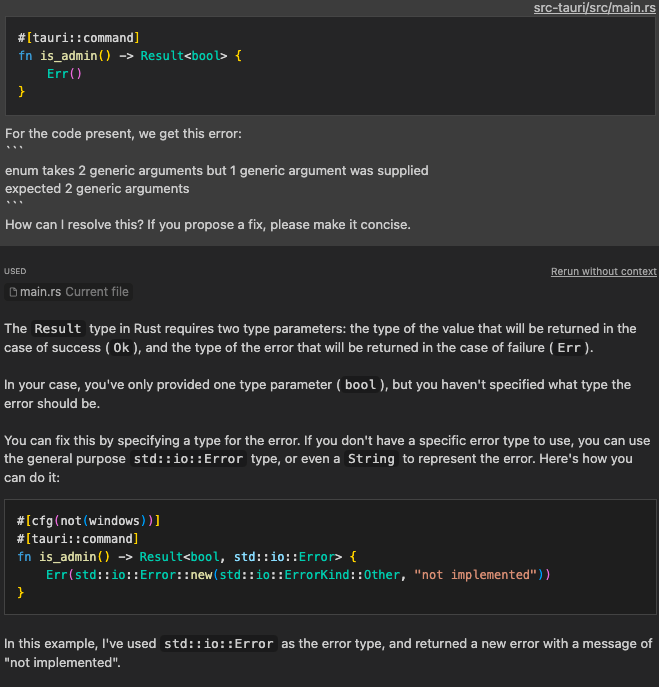Viewport: 659px width, 687px height.
Task: Select the inline bool code token
Action: tap(360, 385)
